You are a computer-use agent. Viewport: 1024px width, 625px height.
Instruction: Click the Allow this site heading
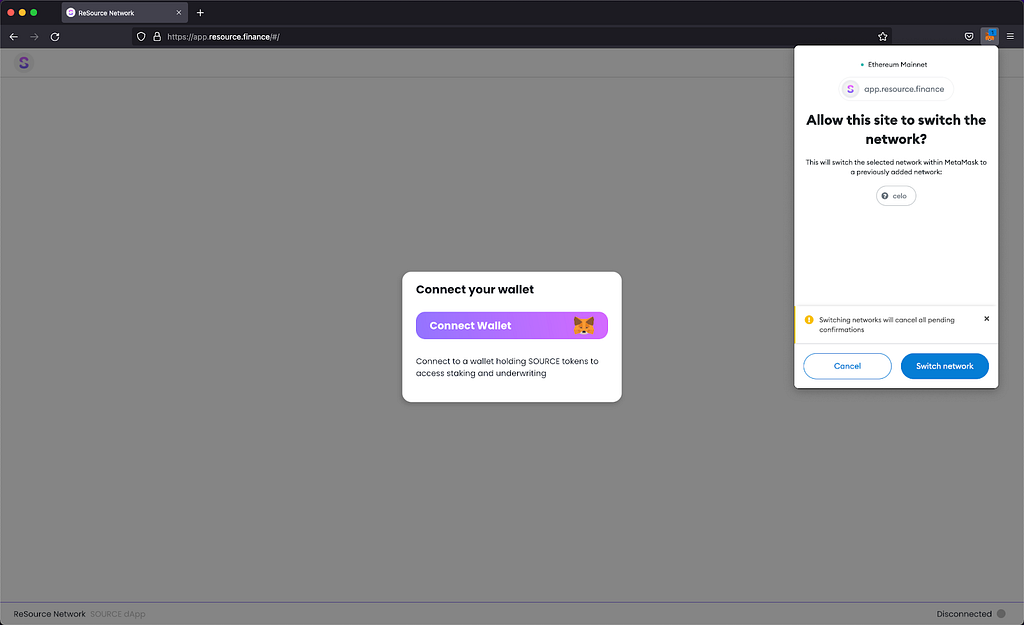[x=896, y=129]
